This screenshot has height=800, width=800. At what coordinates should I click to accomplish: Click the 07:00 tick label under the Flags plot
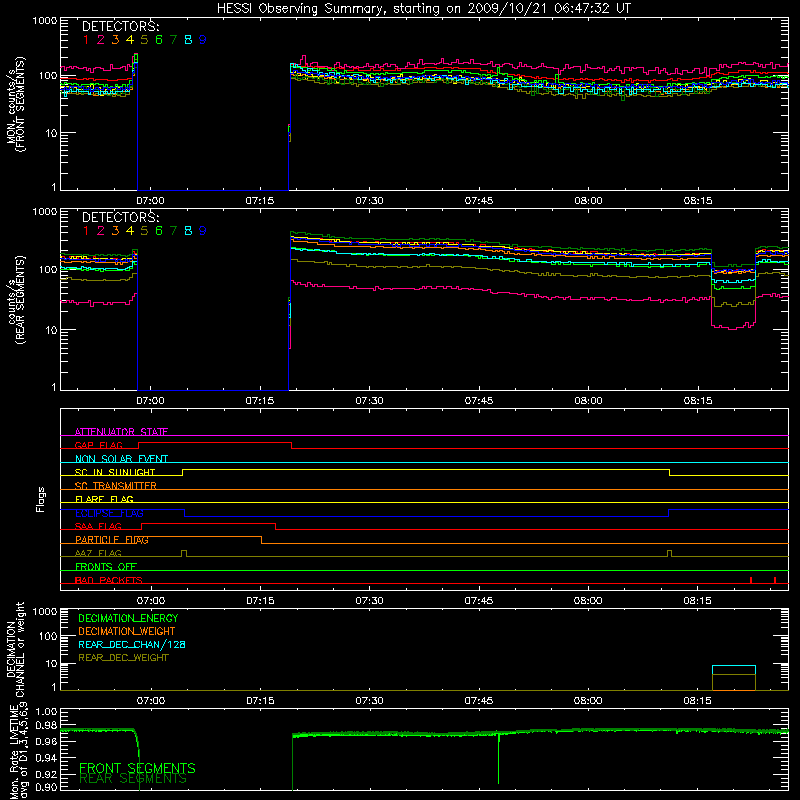[x=151, y=601]
